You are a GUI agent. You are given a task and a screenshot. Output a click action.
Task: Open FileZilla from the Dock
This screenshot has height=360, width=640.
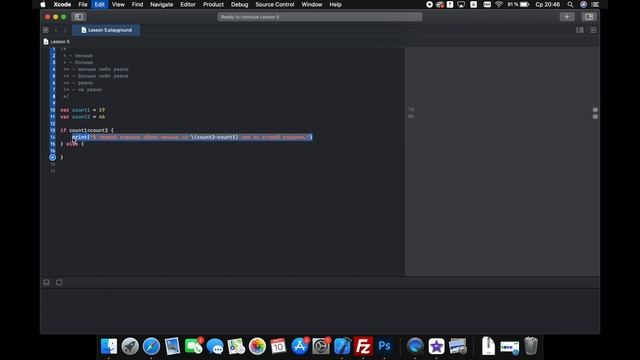(x=363, y=346)
